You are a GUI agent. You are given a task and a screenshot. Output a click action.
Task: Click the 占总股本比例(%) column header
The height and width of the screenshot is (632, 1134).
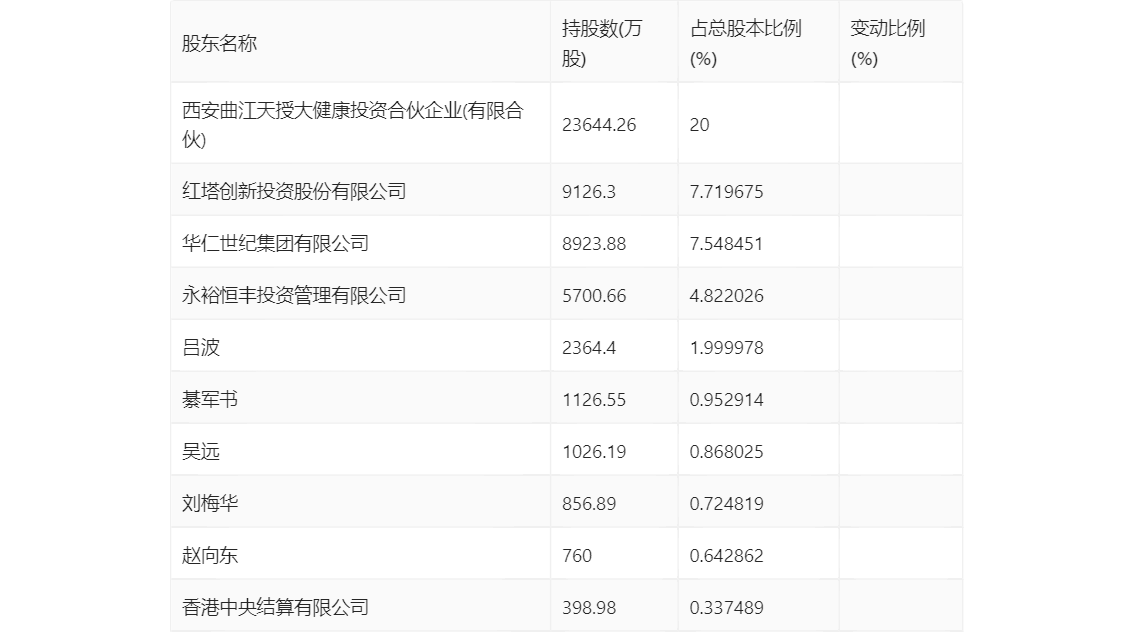(x=746, y=43)
